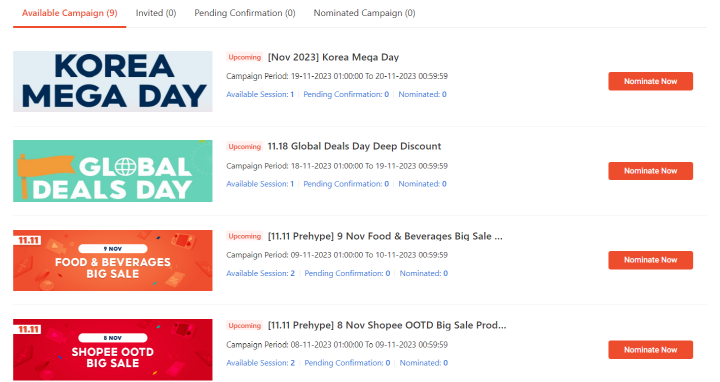Click the Upcoming badge beside Global Deals Day
Image resolution: width=720 pixels, height=382 pixels.
pos(244,146)
